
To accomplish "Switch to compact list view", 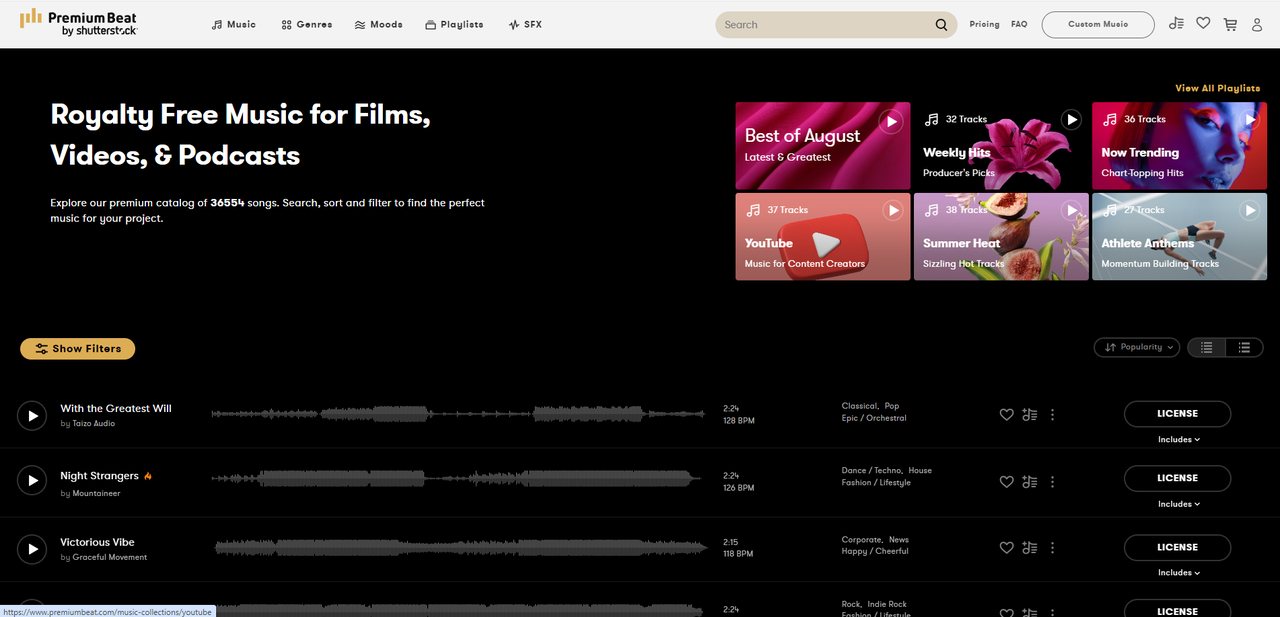I will coord(1207,347).
